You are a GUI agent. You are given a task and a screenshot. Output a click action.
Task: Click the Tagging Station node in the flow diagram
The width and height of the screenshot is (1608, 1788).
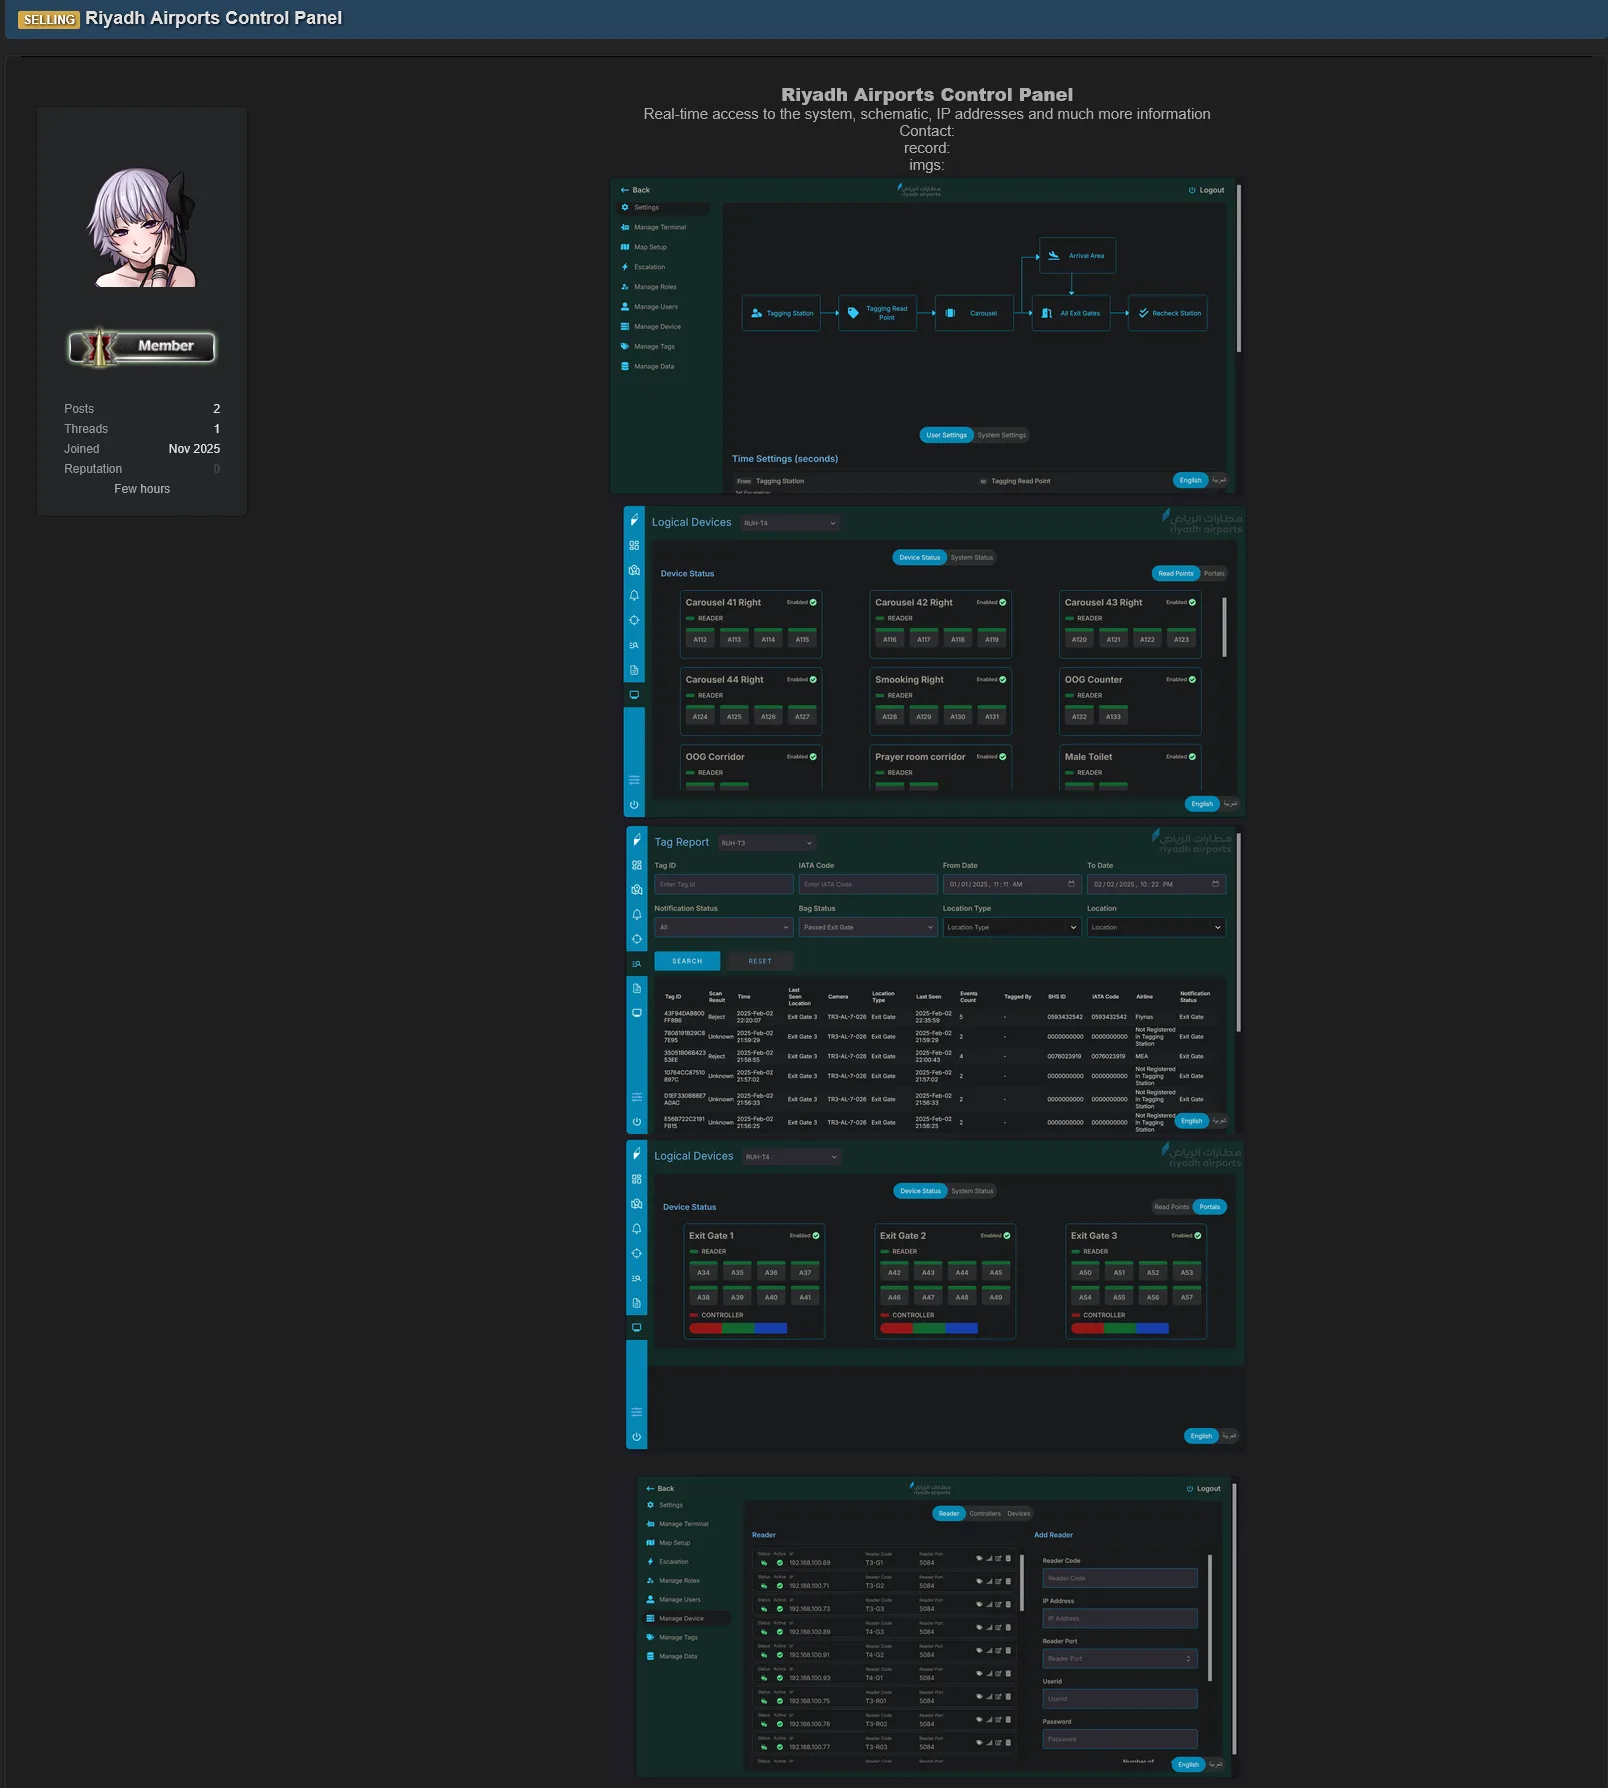click(x=781, y=313)
